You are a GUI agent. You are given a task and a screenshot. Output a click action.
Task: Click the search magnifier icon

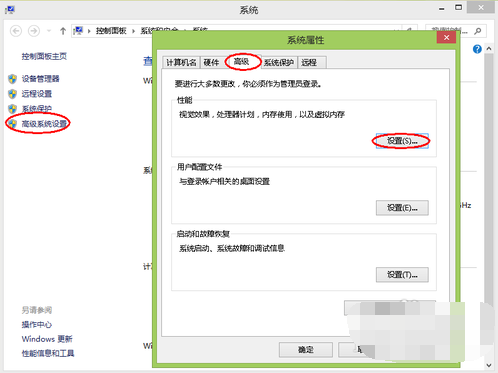(x=478, y=31)
